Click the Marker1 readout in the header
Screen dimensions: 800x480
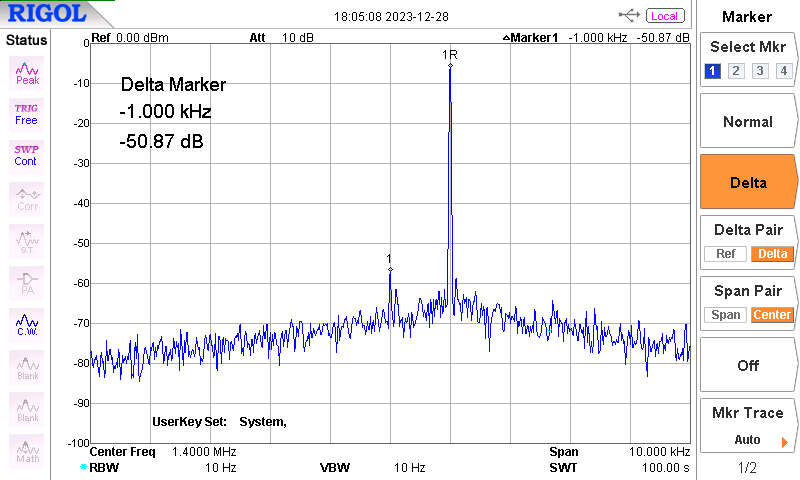tap(595, 38)
